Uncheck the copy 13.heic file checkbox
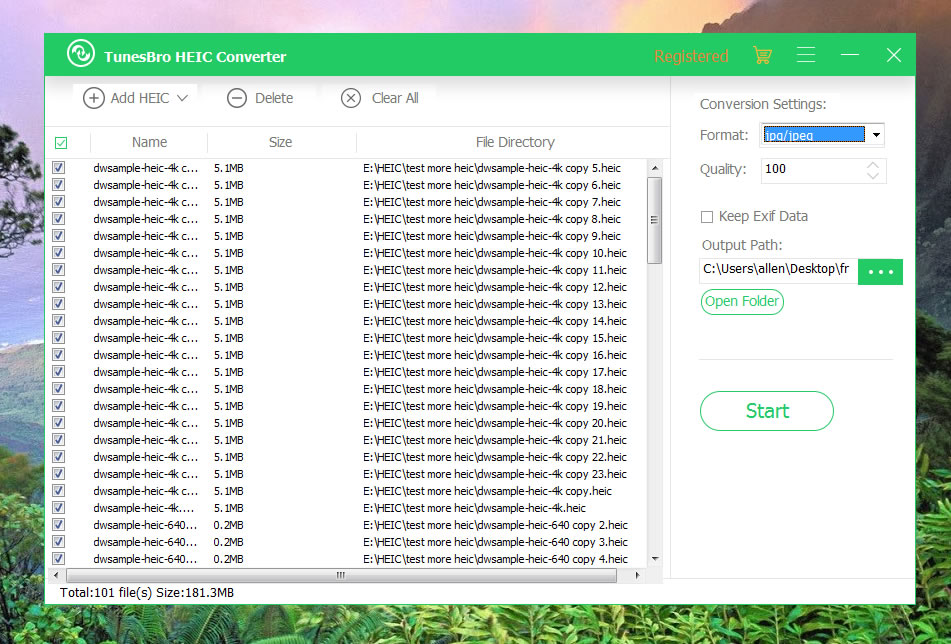 pyautogui.click(x=58, y=304)
